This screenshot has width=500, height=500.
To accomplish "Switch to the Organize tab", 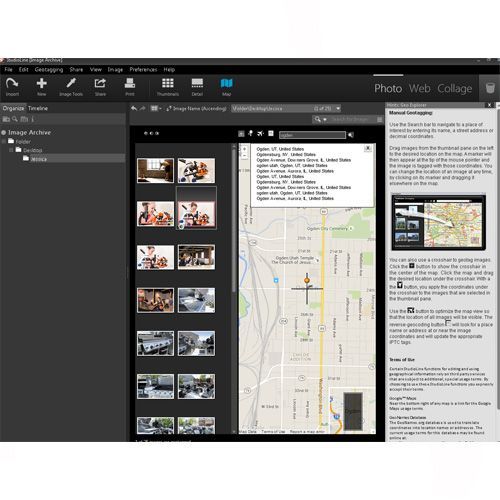I will (x=13, y=108).
